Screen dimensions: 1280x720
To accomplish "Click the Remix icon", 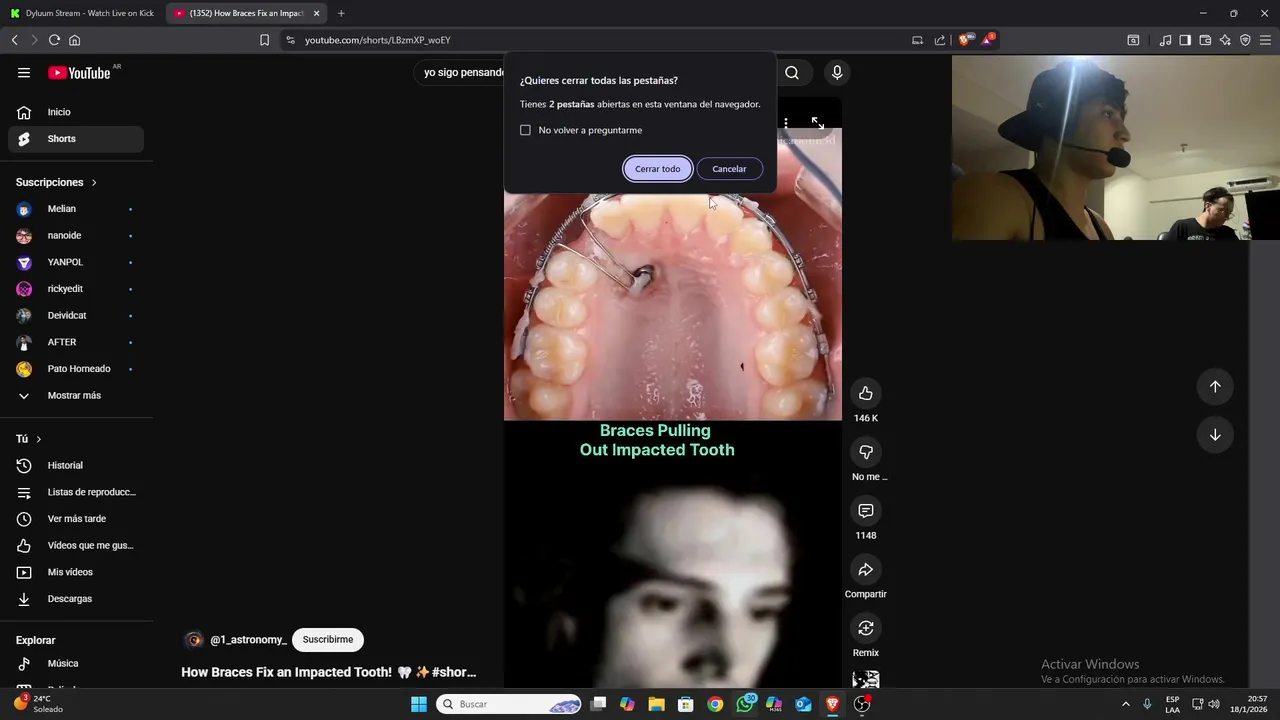I will click(866, 628).
